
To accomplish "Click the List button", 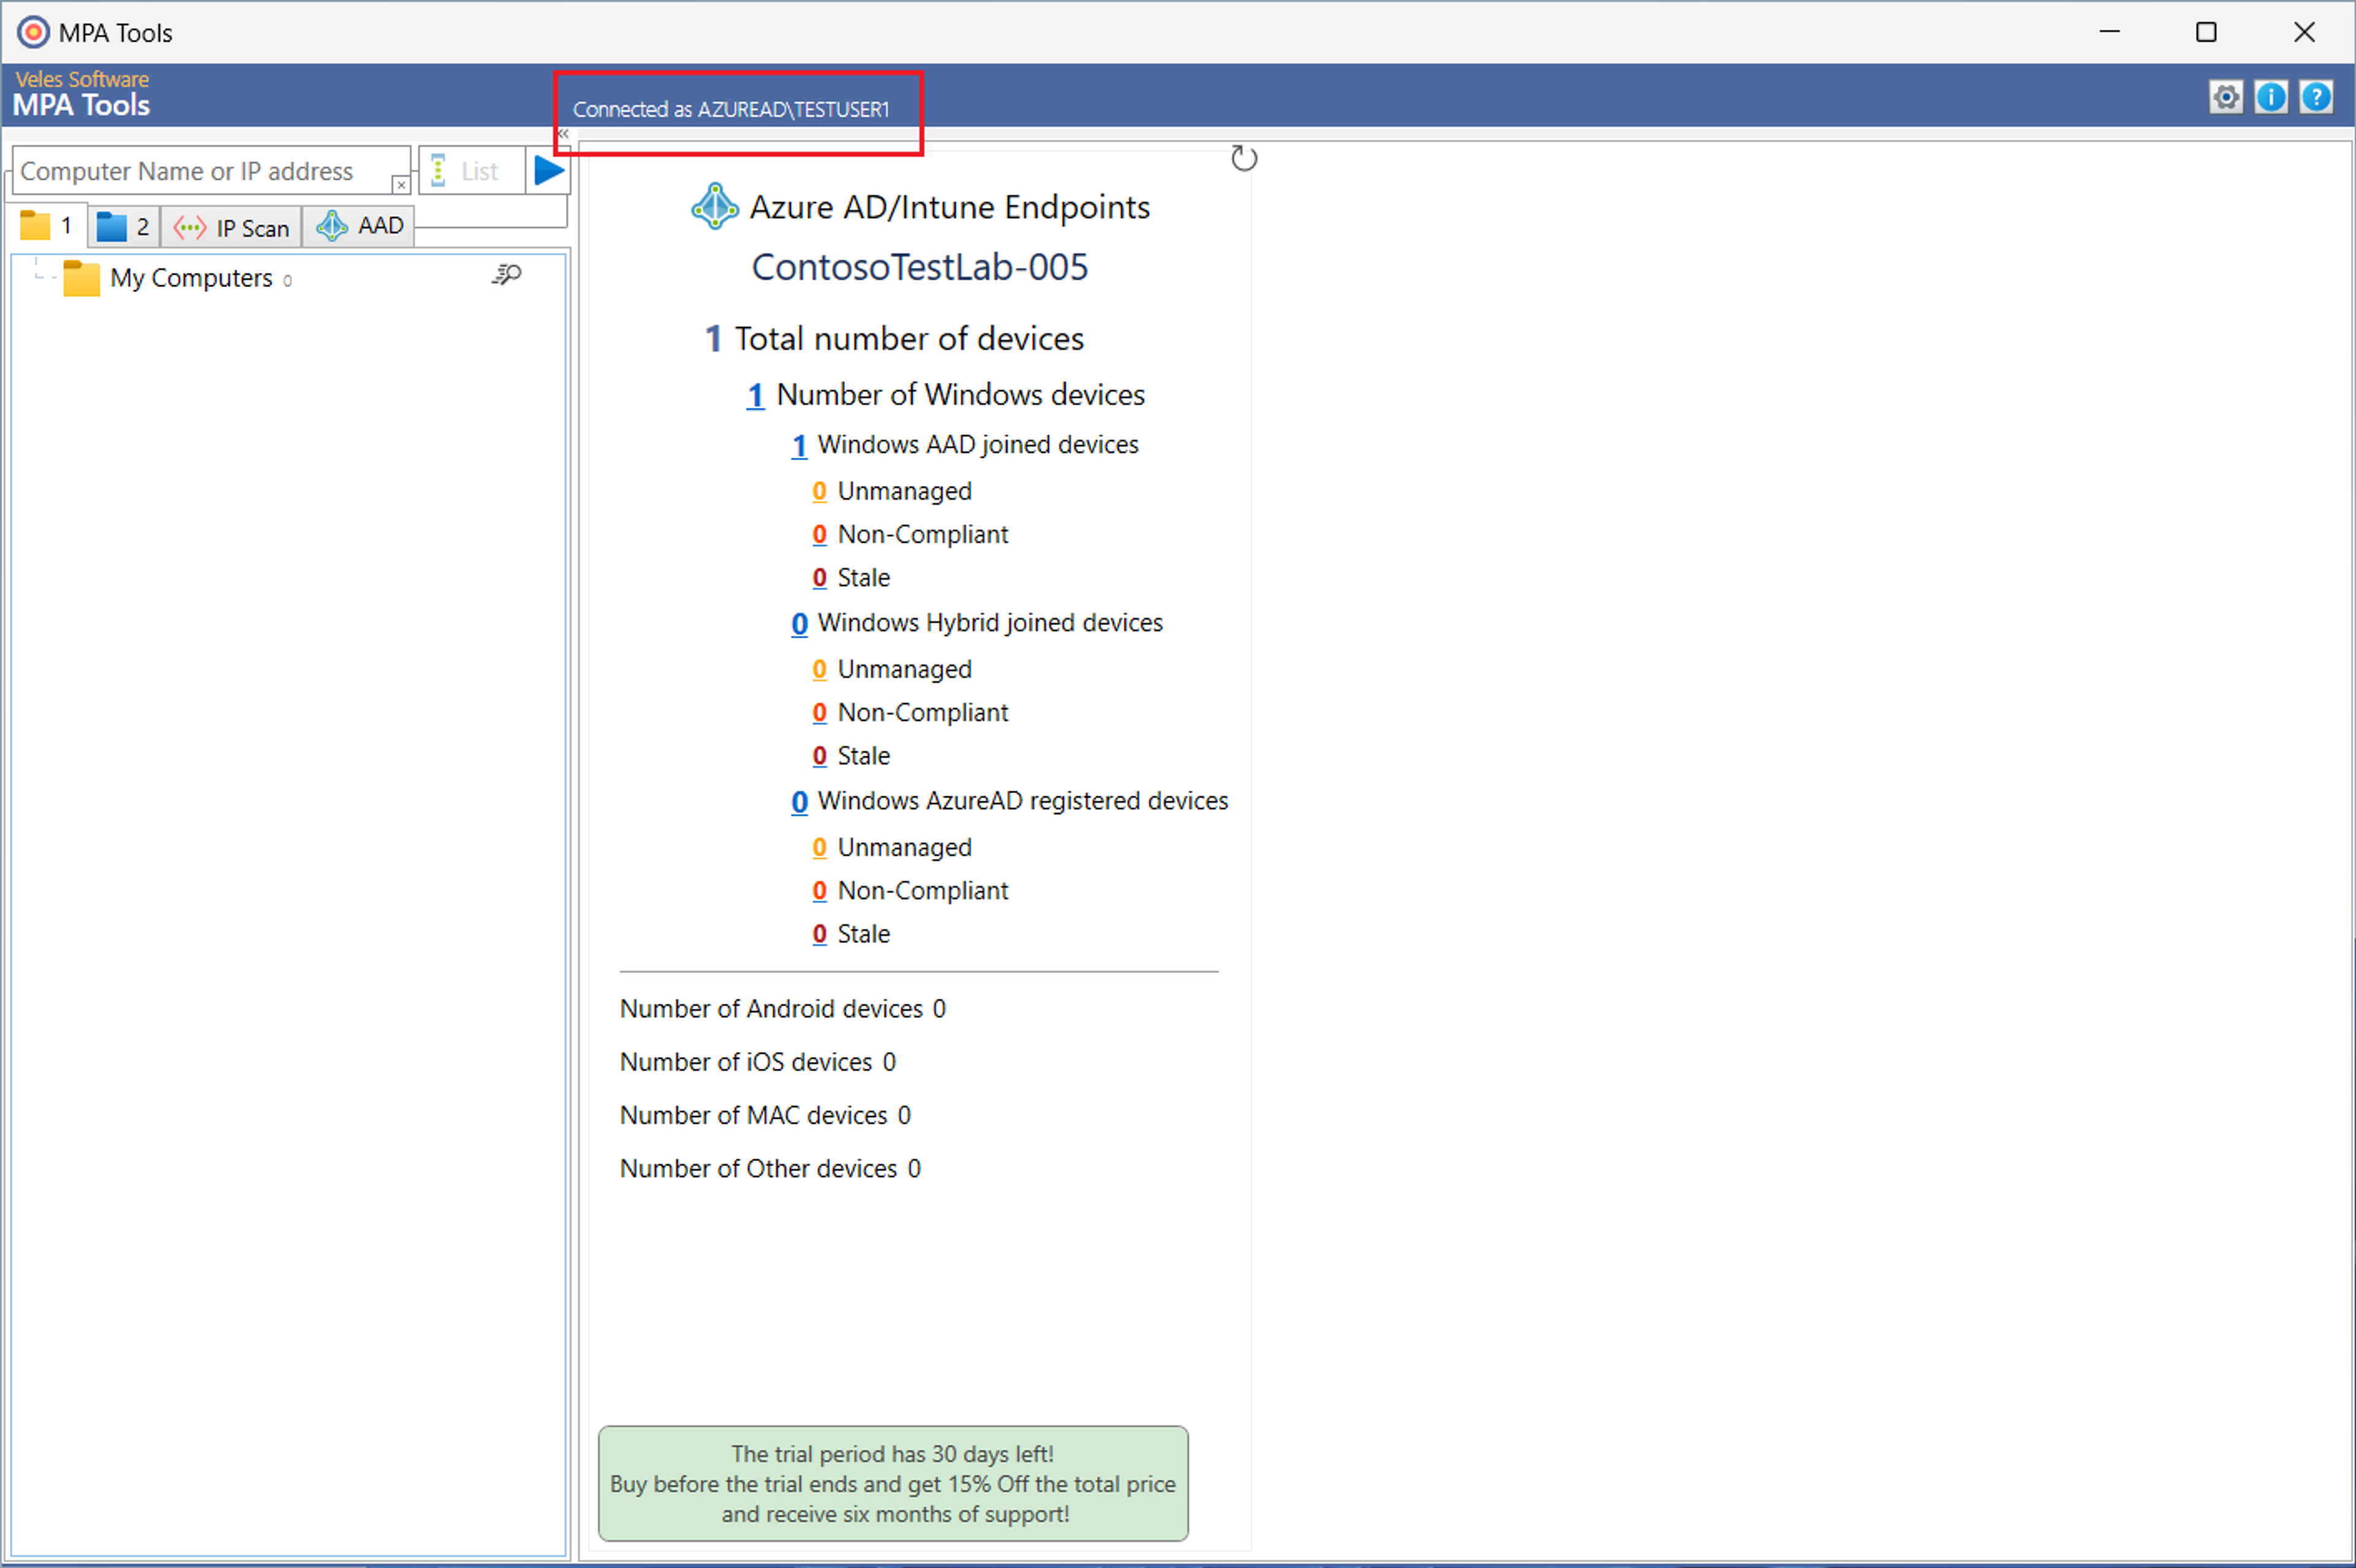I will [472, 171].
